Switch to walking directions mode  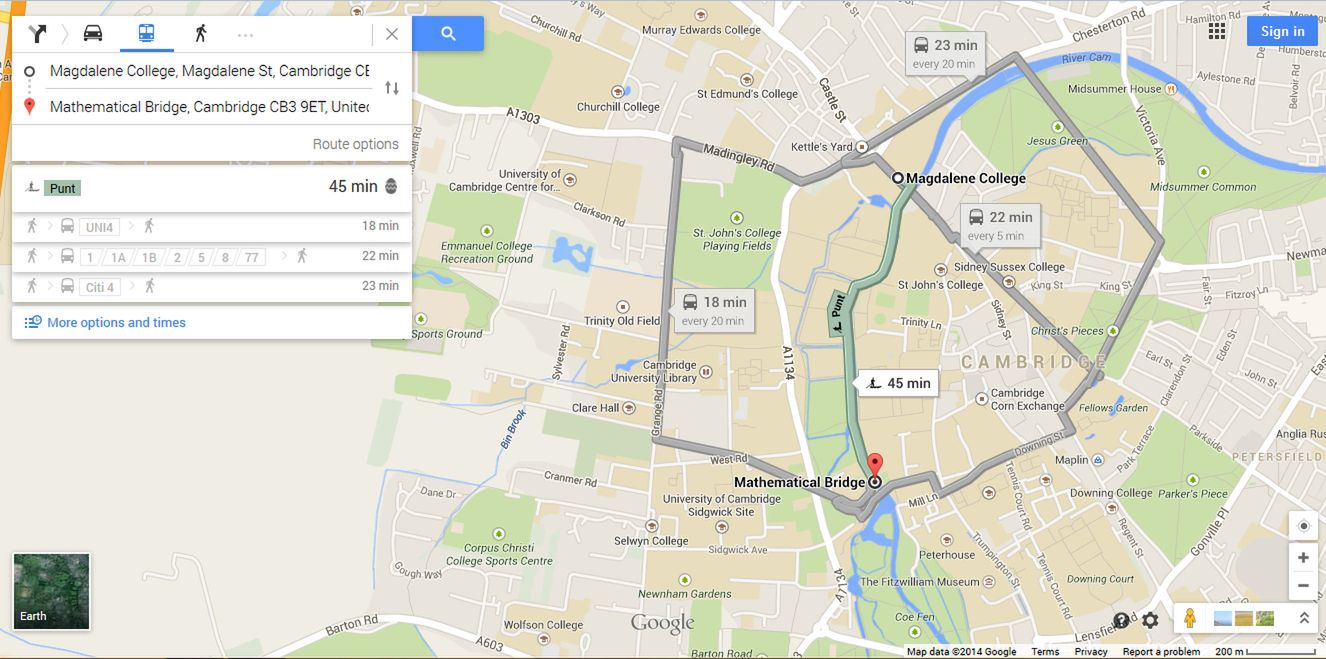201,33
